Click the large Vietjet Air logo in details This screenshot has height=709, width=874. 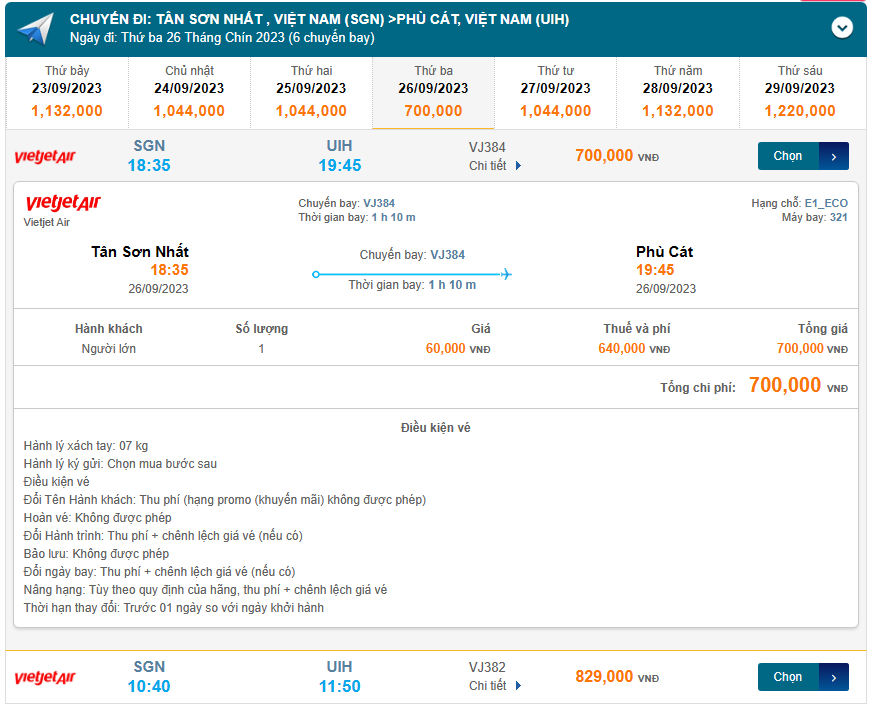(x=63, y=204)
